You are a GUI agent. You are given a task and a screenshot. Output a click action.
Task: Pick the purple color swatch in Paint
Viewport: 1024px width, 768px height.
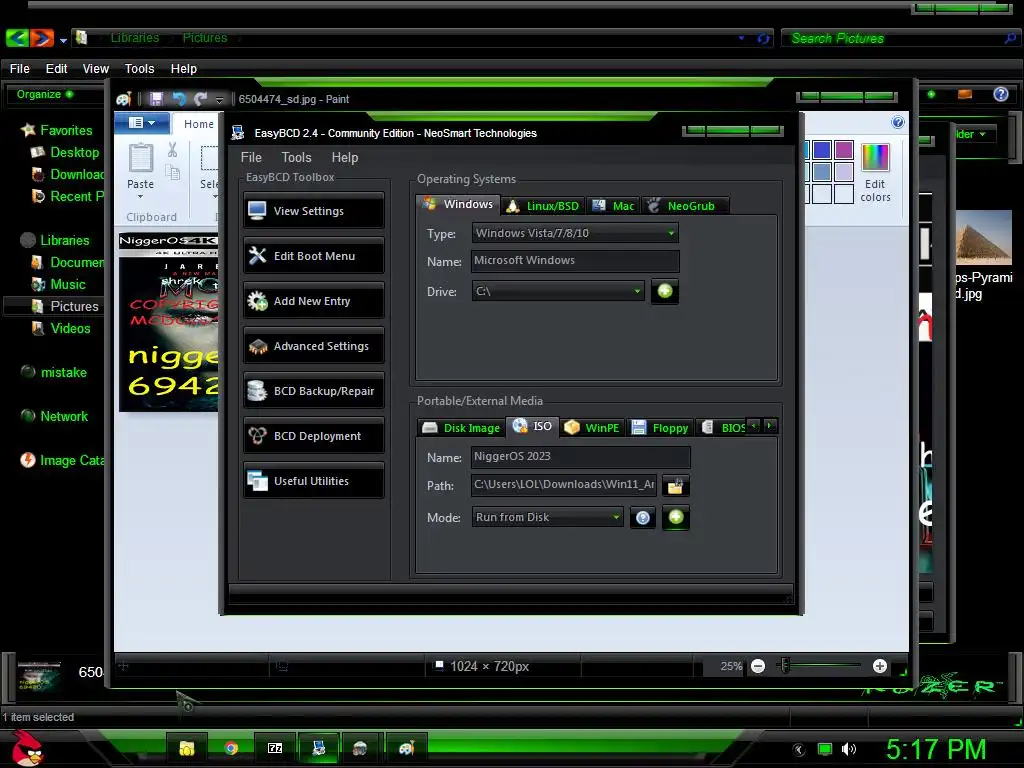[844, 150]
